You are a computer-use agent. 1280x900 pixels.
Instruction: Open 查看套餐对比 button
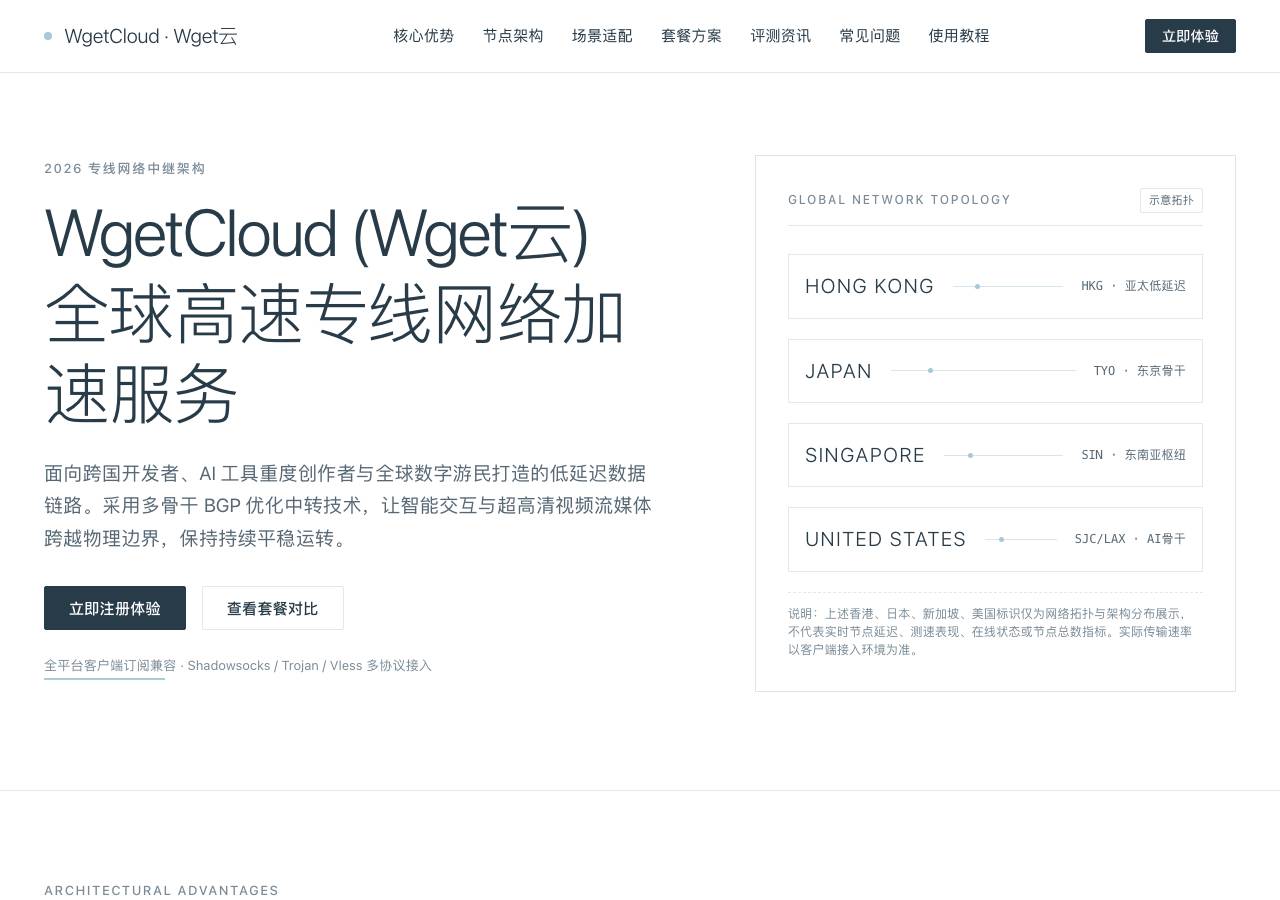273,608
